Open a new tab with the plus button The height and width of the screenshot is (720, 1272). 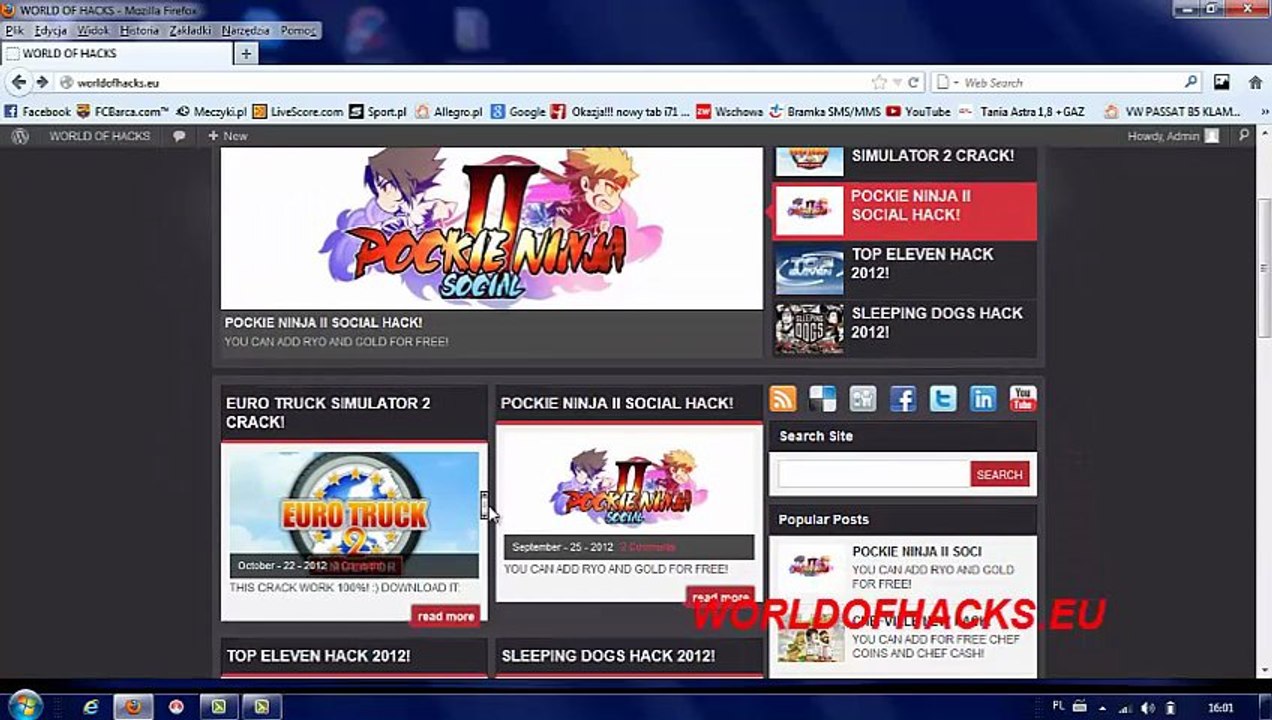(x=246, y=53)
